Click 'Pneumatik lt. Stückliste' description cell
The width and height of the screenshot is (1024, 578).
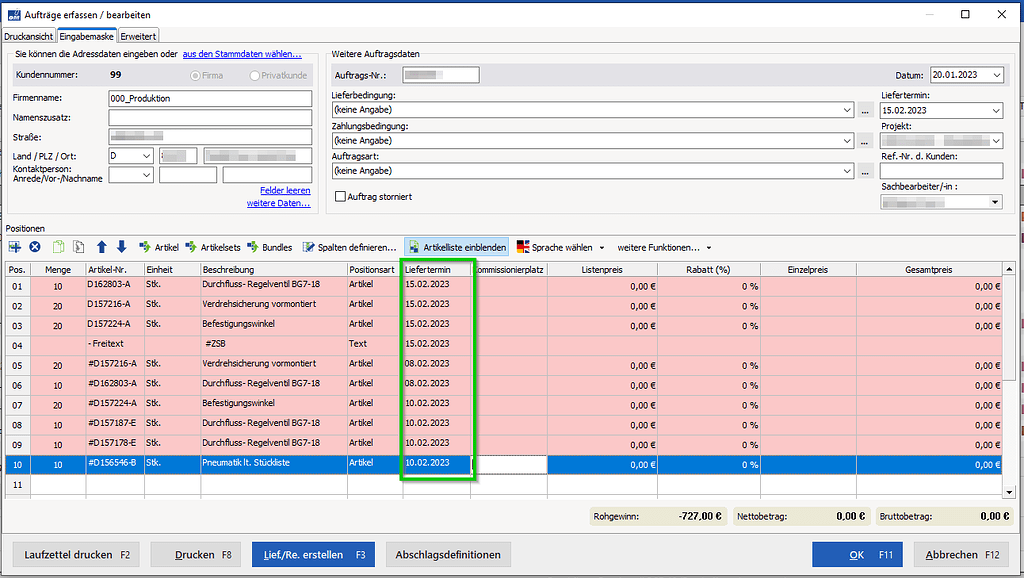pyautogui.click(x=274, y=463)
